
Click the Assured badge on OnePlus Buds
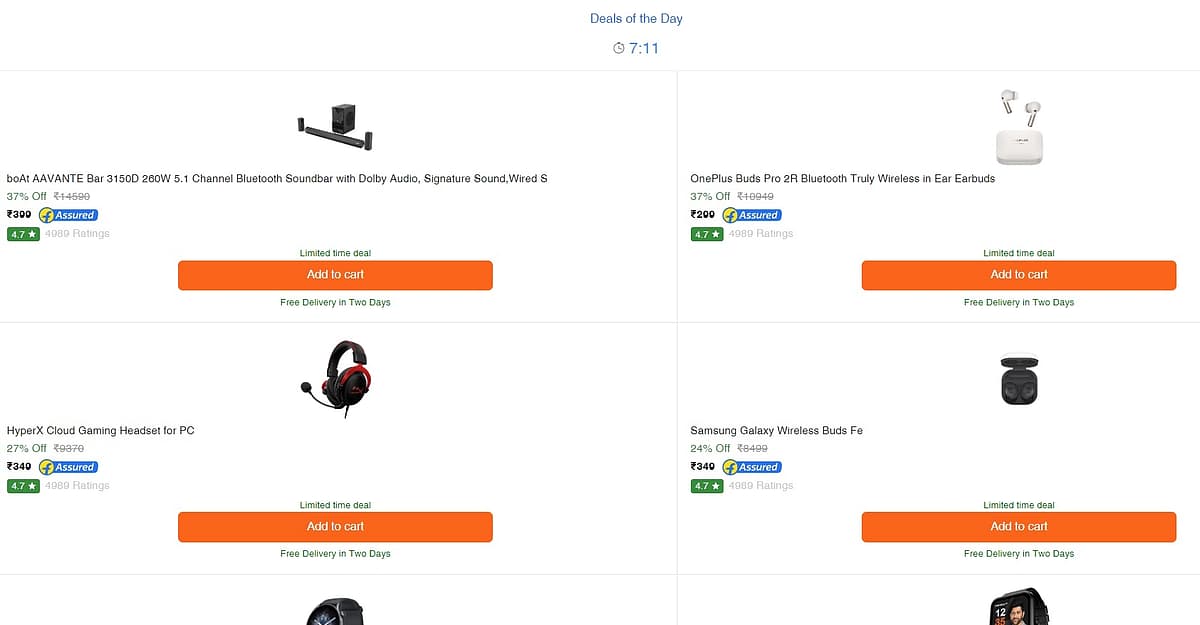tap(752, 215)
